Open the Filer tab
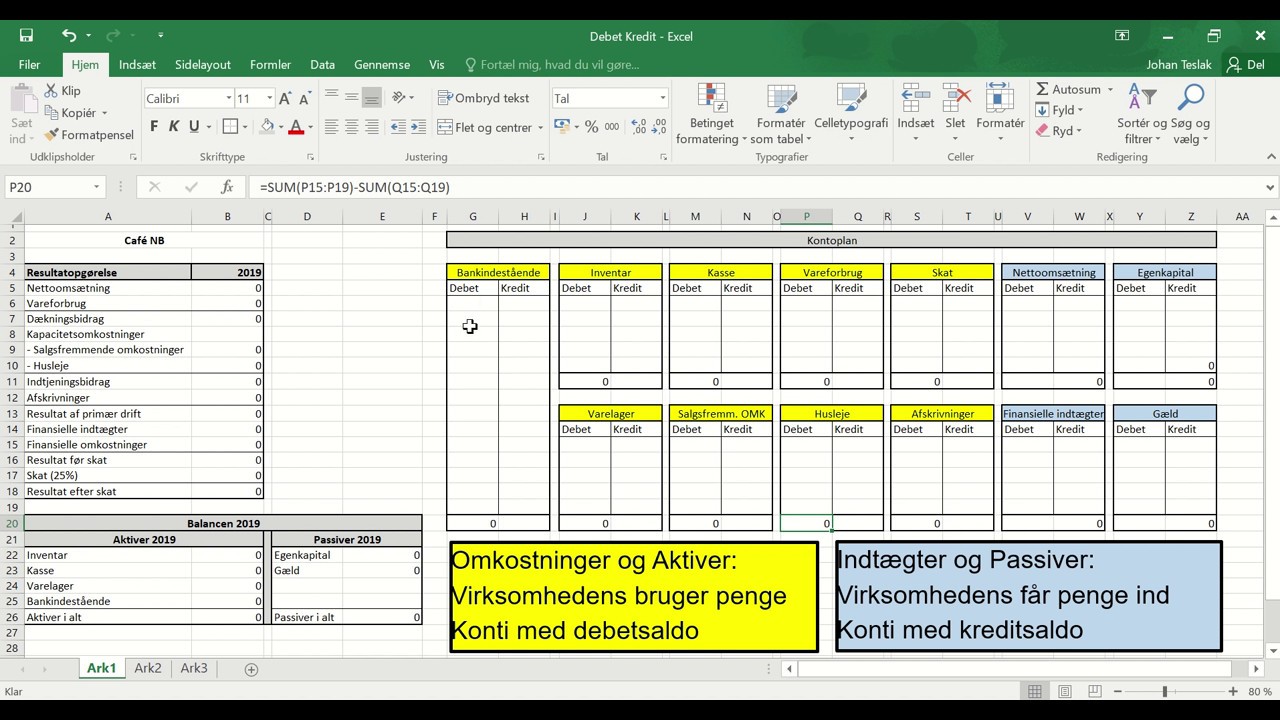The width and height of the screenshot is (1280, 720). tap(30, 64)
